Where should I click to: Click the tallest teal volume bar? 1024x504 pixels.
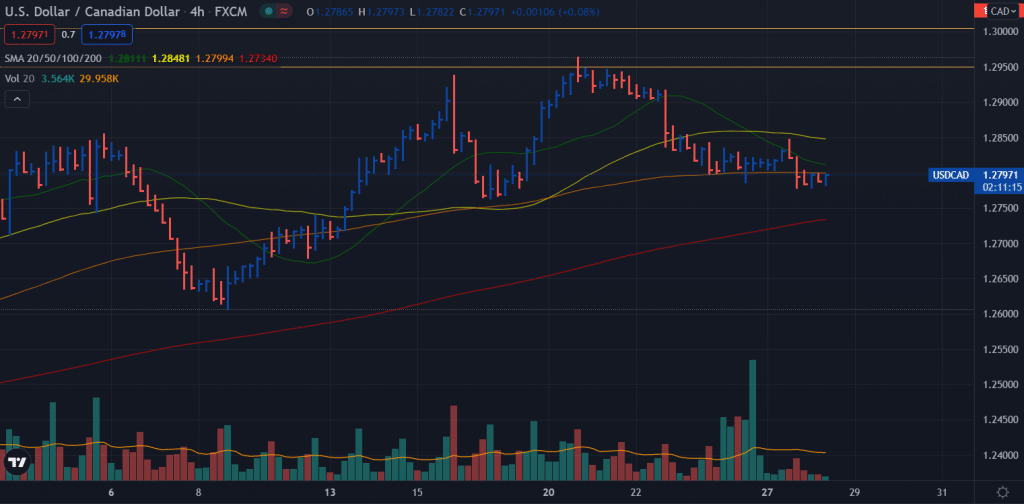pyautogui.click(x=752, y=420)
